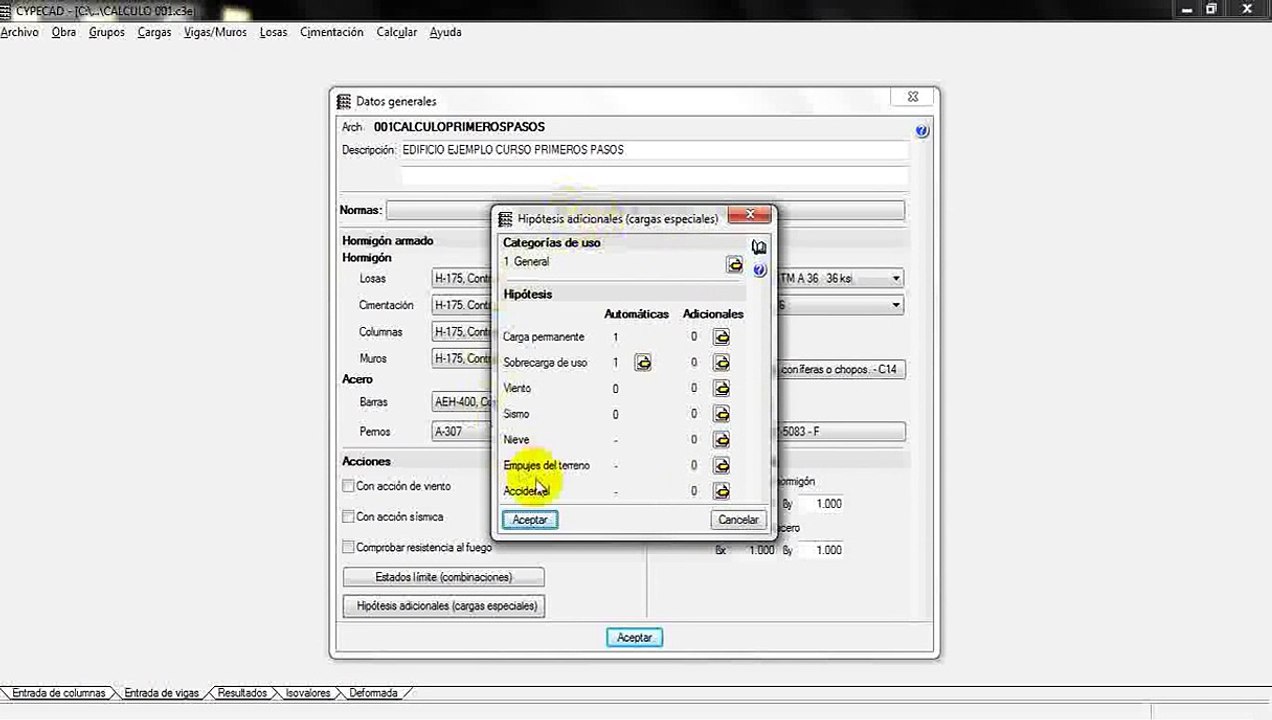The image size is (1272, 720).
Task: Enable Con acción sísmica
Action: pyautogui.click(x=348, y=517)
